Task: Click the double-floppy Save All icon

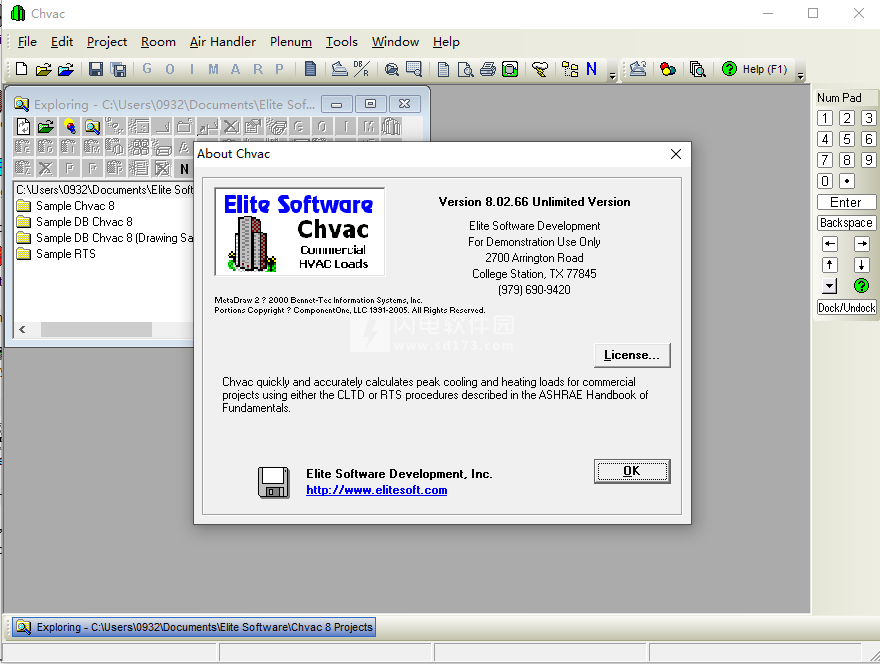Action: tap(118, 70)
